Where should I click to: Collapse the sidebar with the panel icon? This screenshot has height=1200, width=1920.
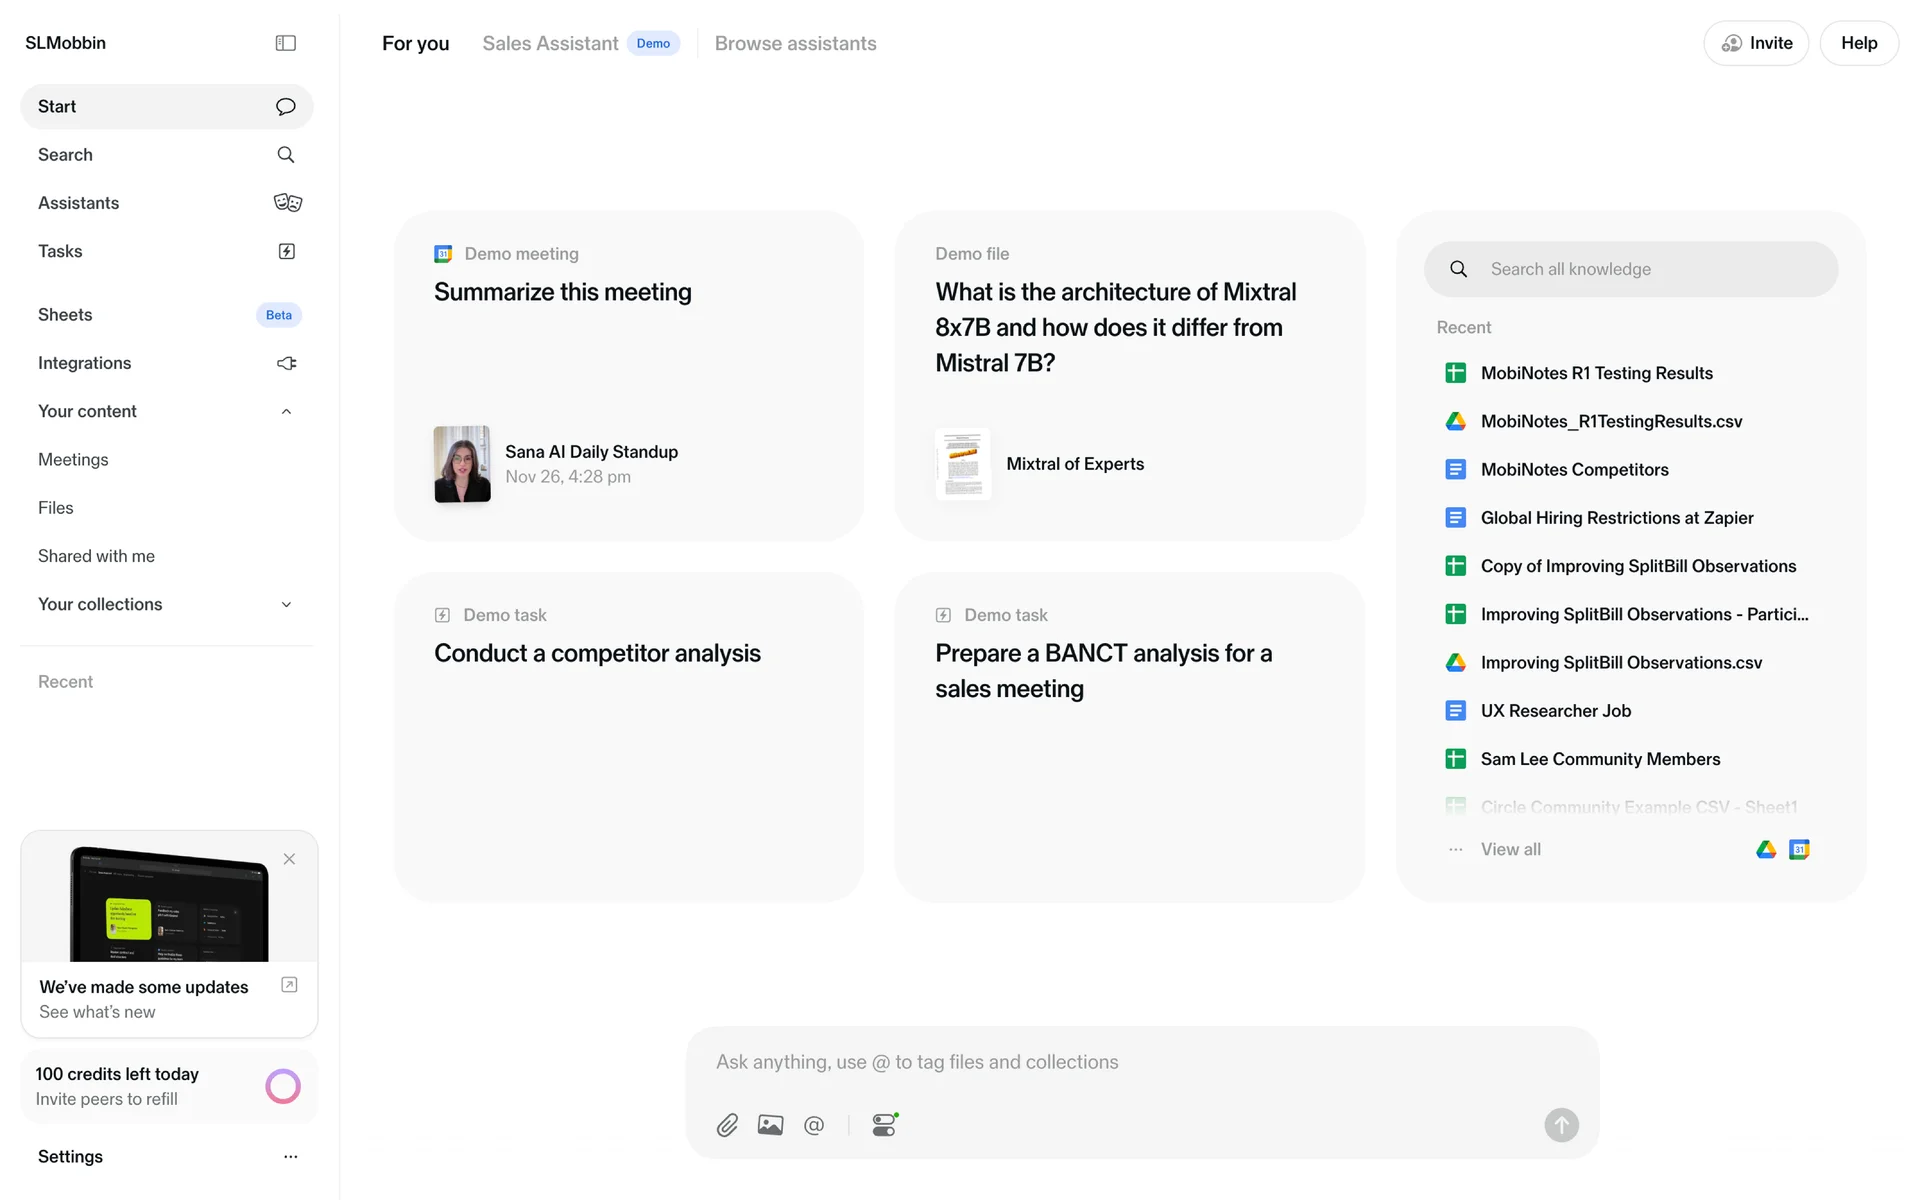point(285,43)
